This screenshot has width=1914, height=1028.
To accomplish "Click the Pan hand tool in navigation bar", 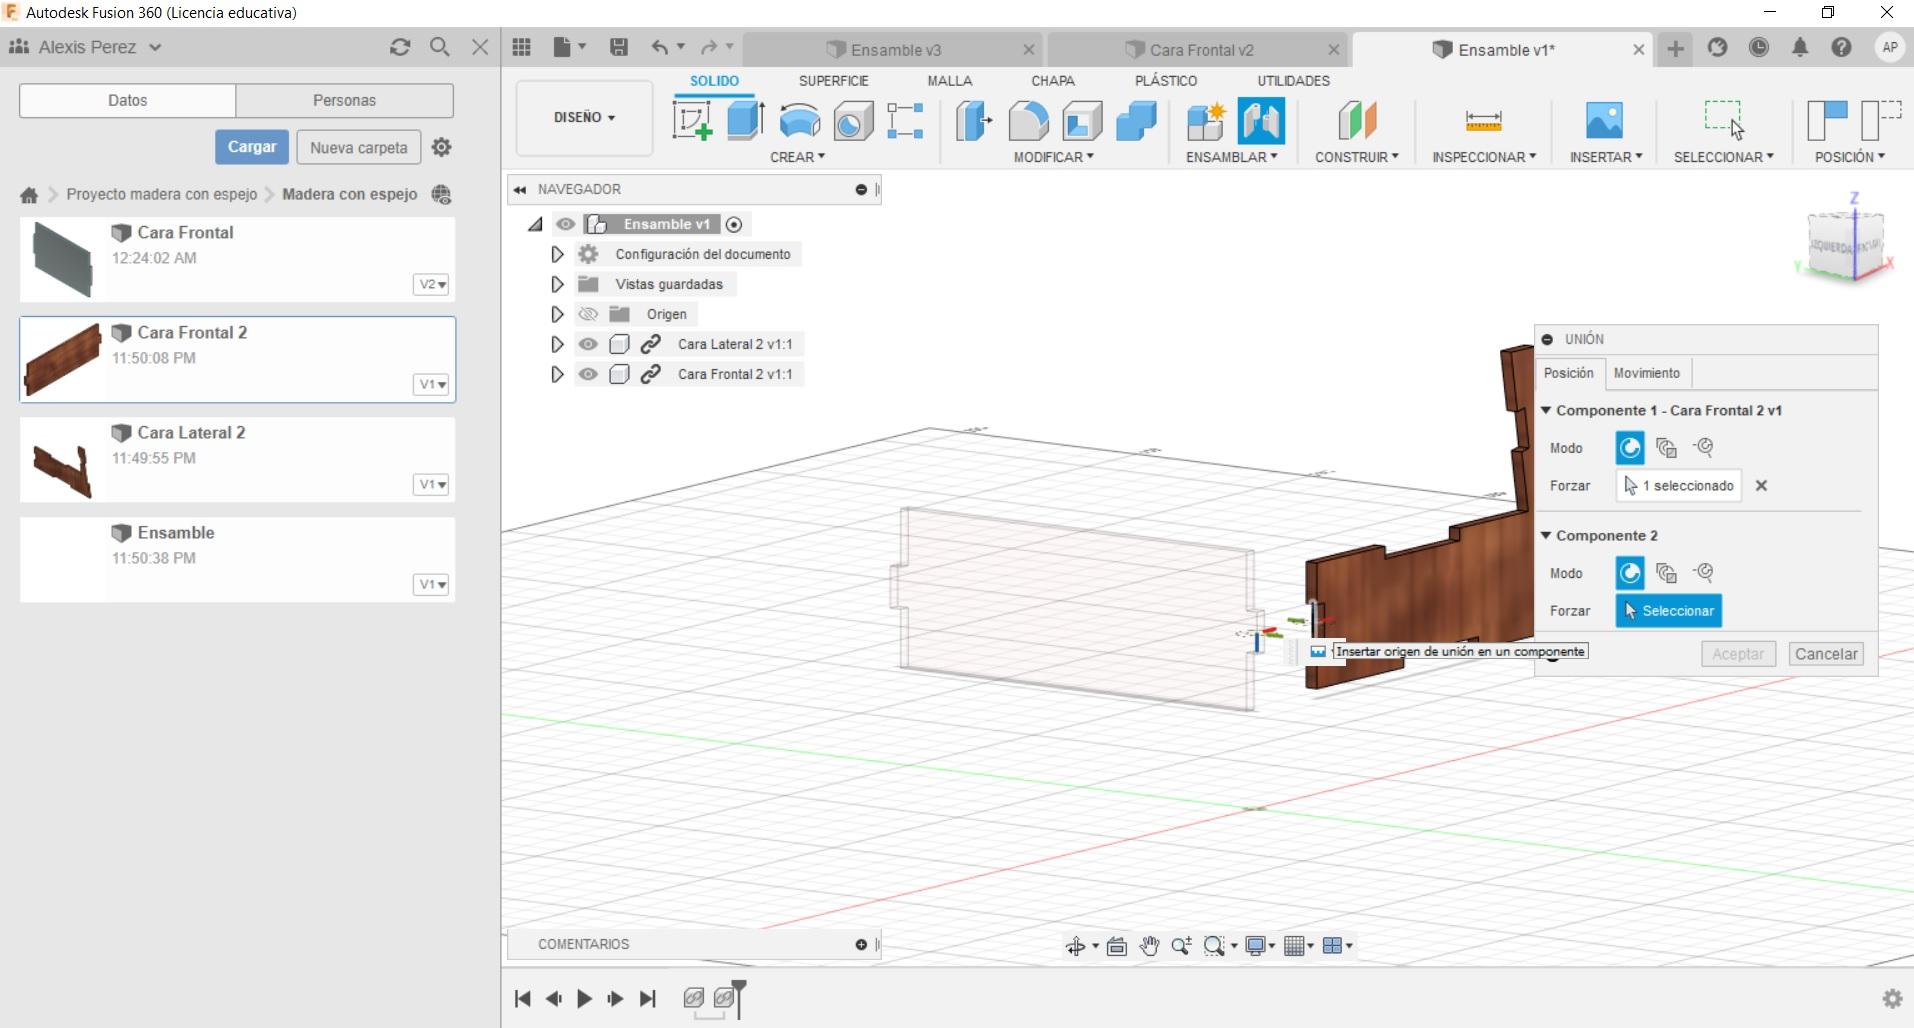I will click(1149, 946).
